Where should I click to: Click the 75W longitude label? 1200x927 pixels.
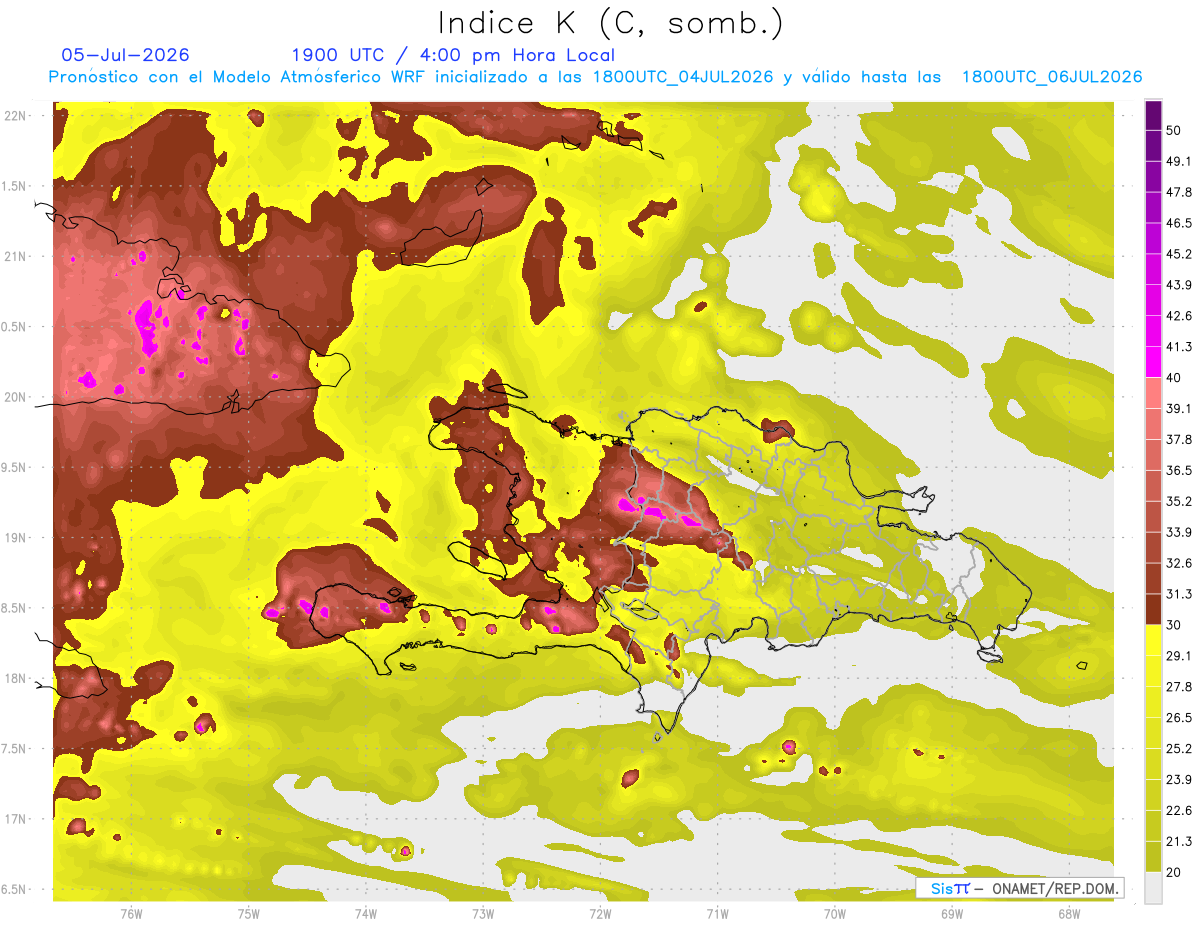point(249,914)
